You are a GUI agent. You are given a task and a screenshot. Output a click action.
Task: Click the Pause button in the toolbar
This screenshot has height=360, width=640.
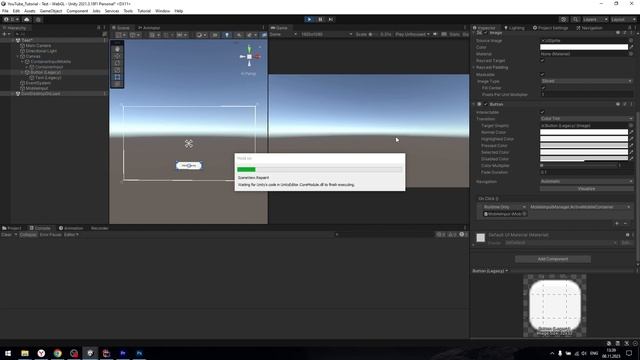[320, 19]
